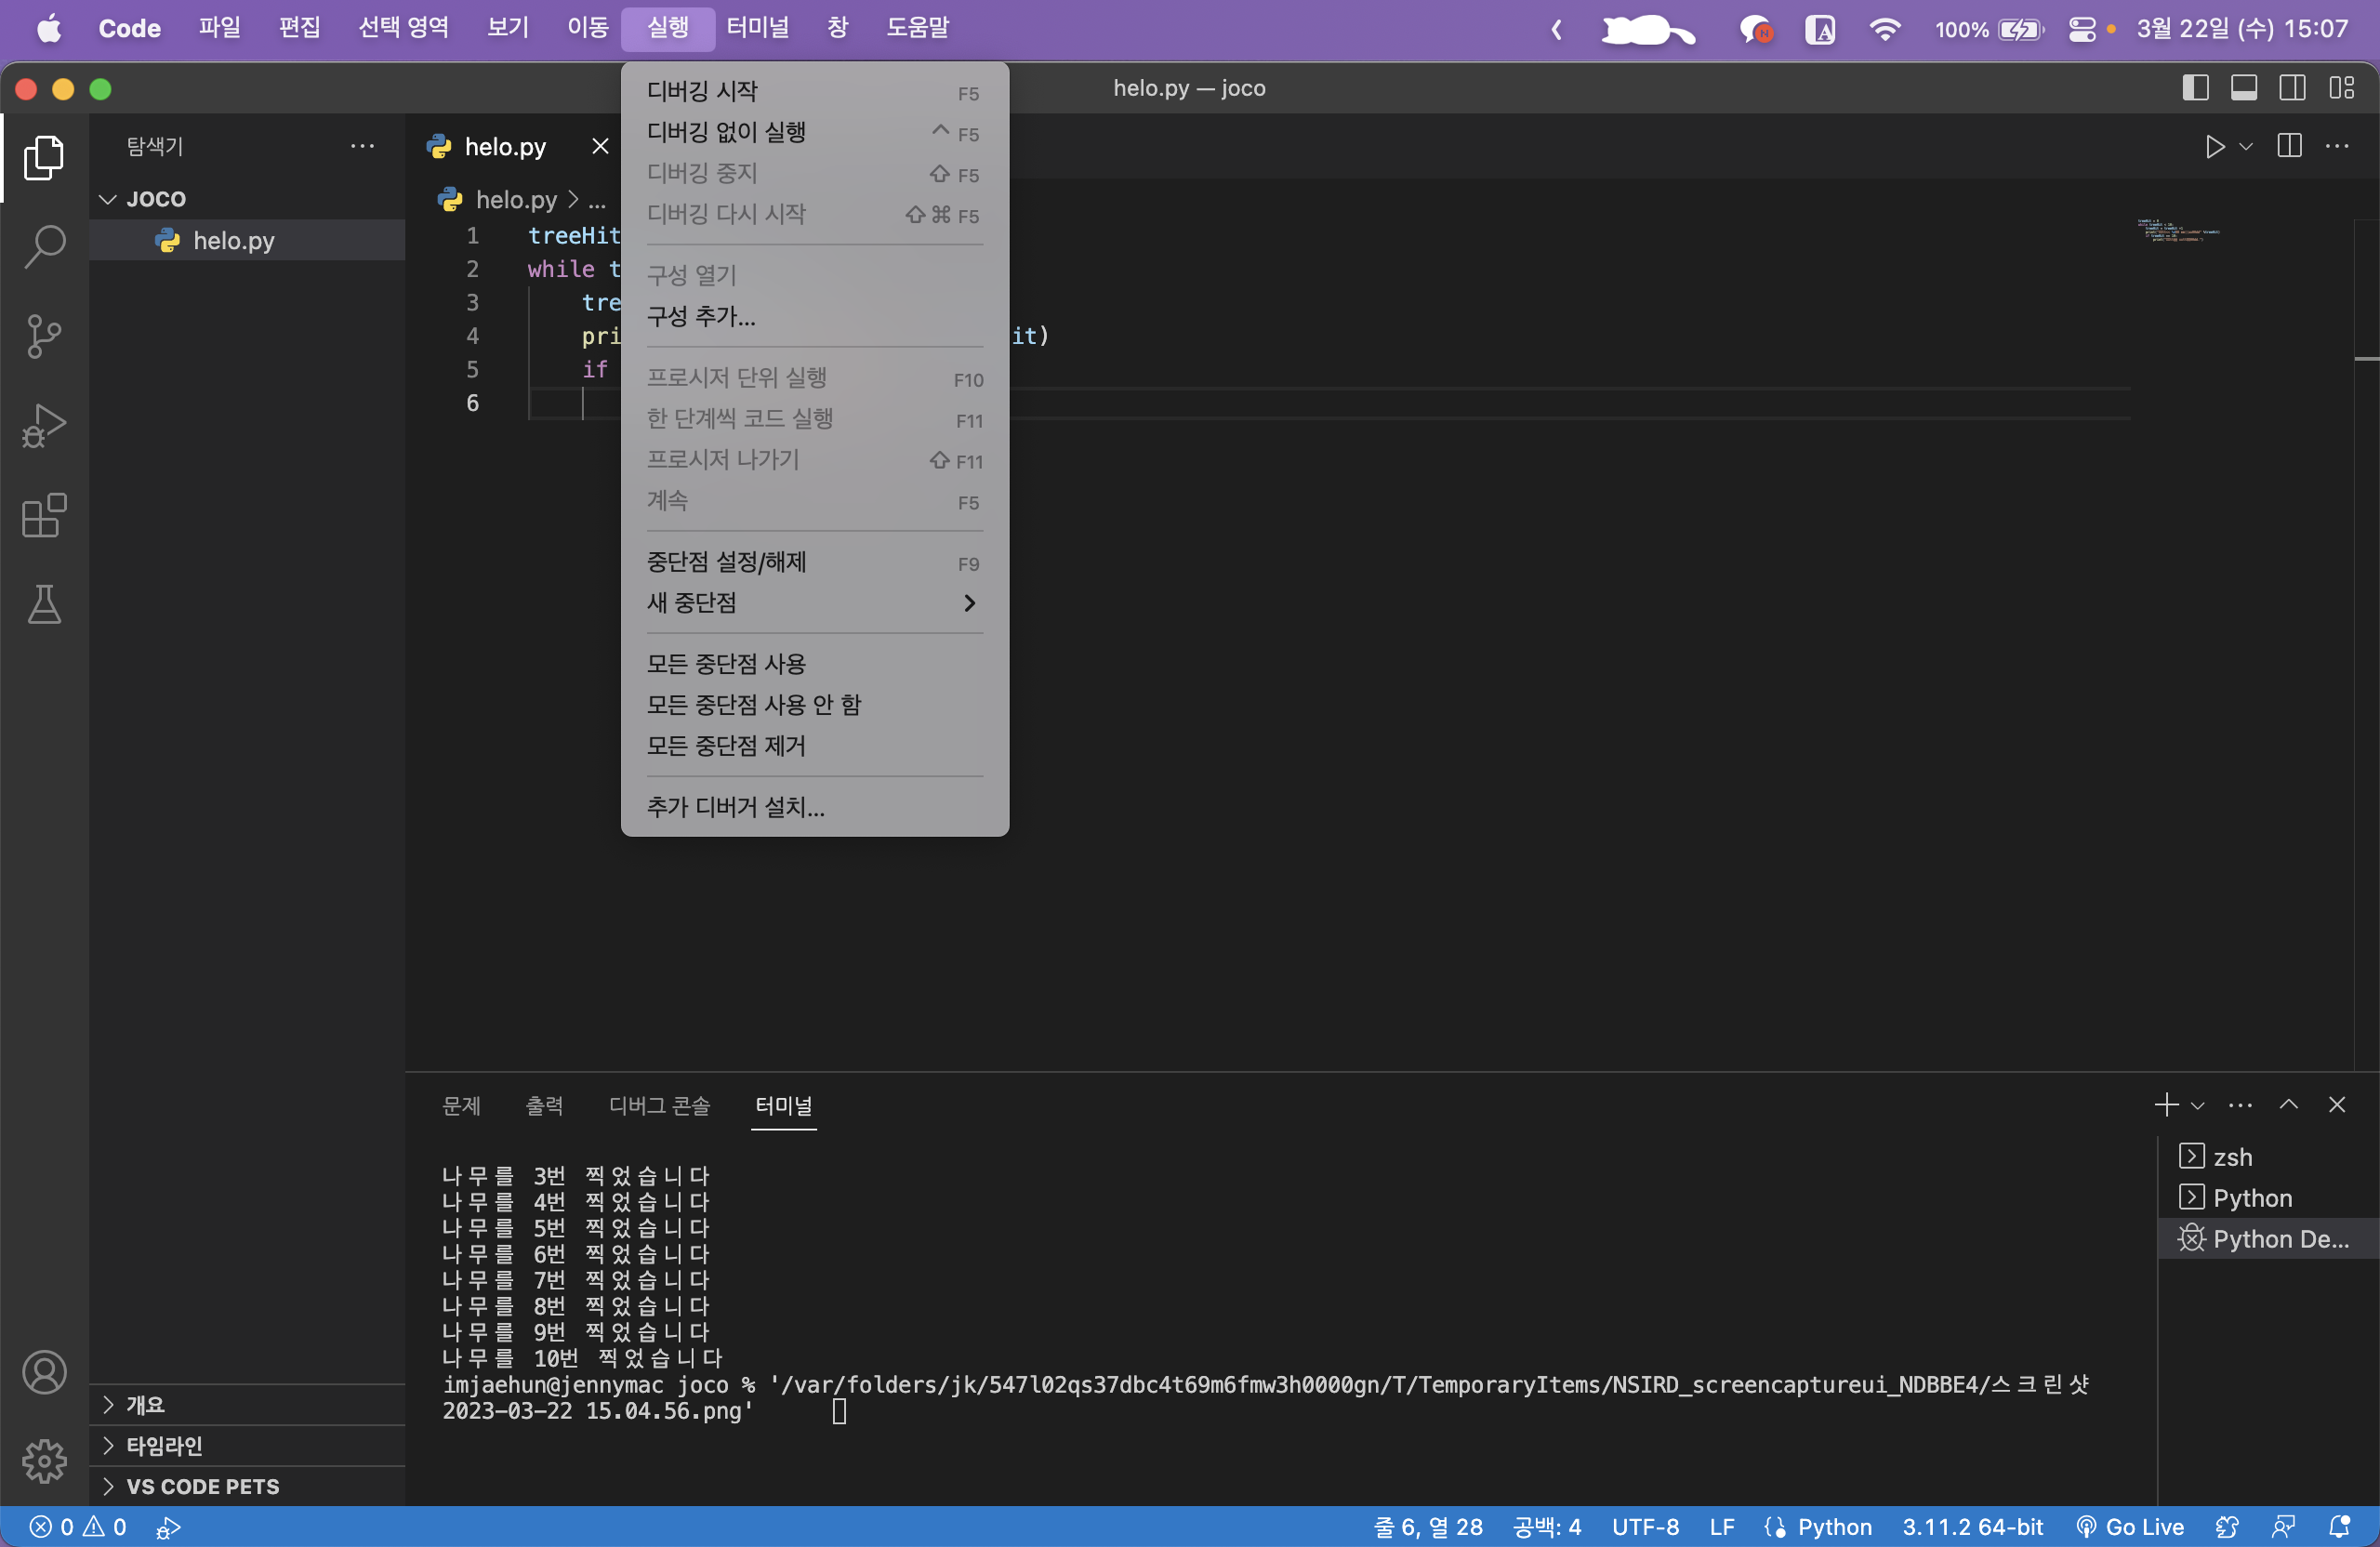The width and height of the screenshot is (2380, 1547).
Task: Select the Python terminal instance
Action: [x=2267, y=1198]
